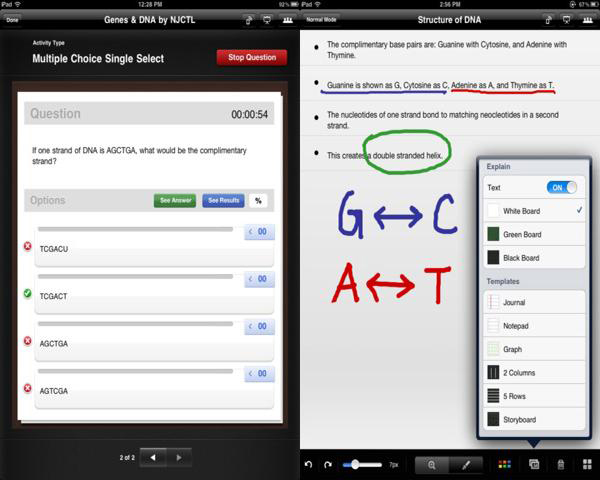Click the See Results button
Viewport: 600px width, 480px height.
click(x=223, y=200)
